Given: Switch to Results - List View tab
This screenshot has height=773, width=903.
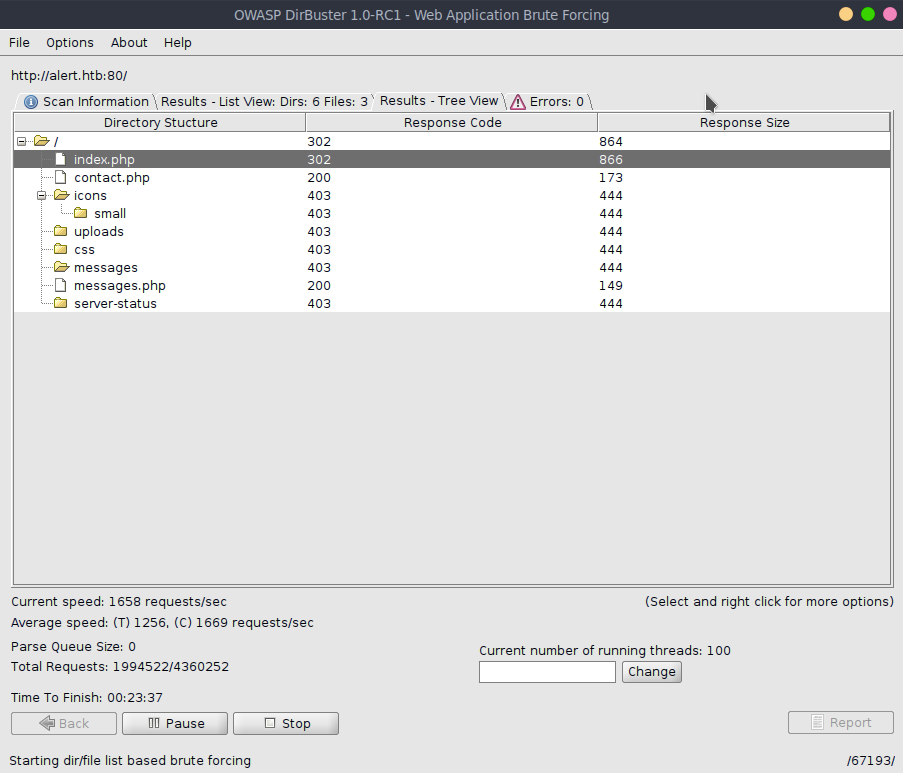Looking at the screenshot, I should point(264,101).
